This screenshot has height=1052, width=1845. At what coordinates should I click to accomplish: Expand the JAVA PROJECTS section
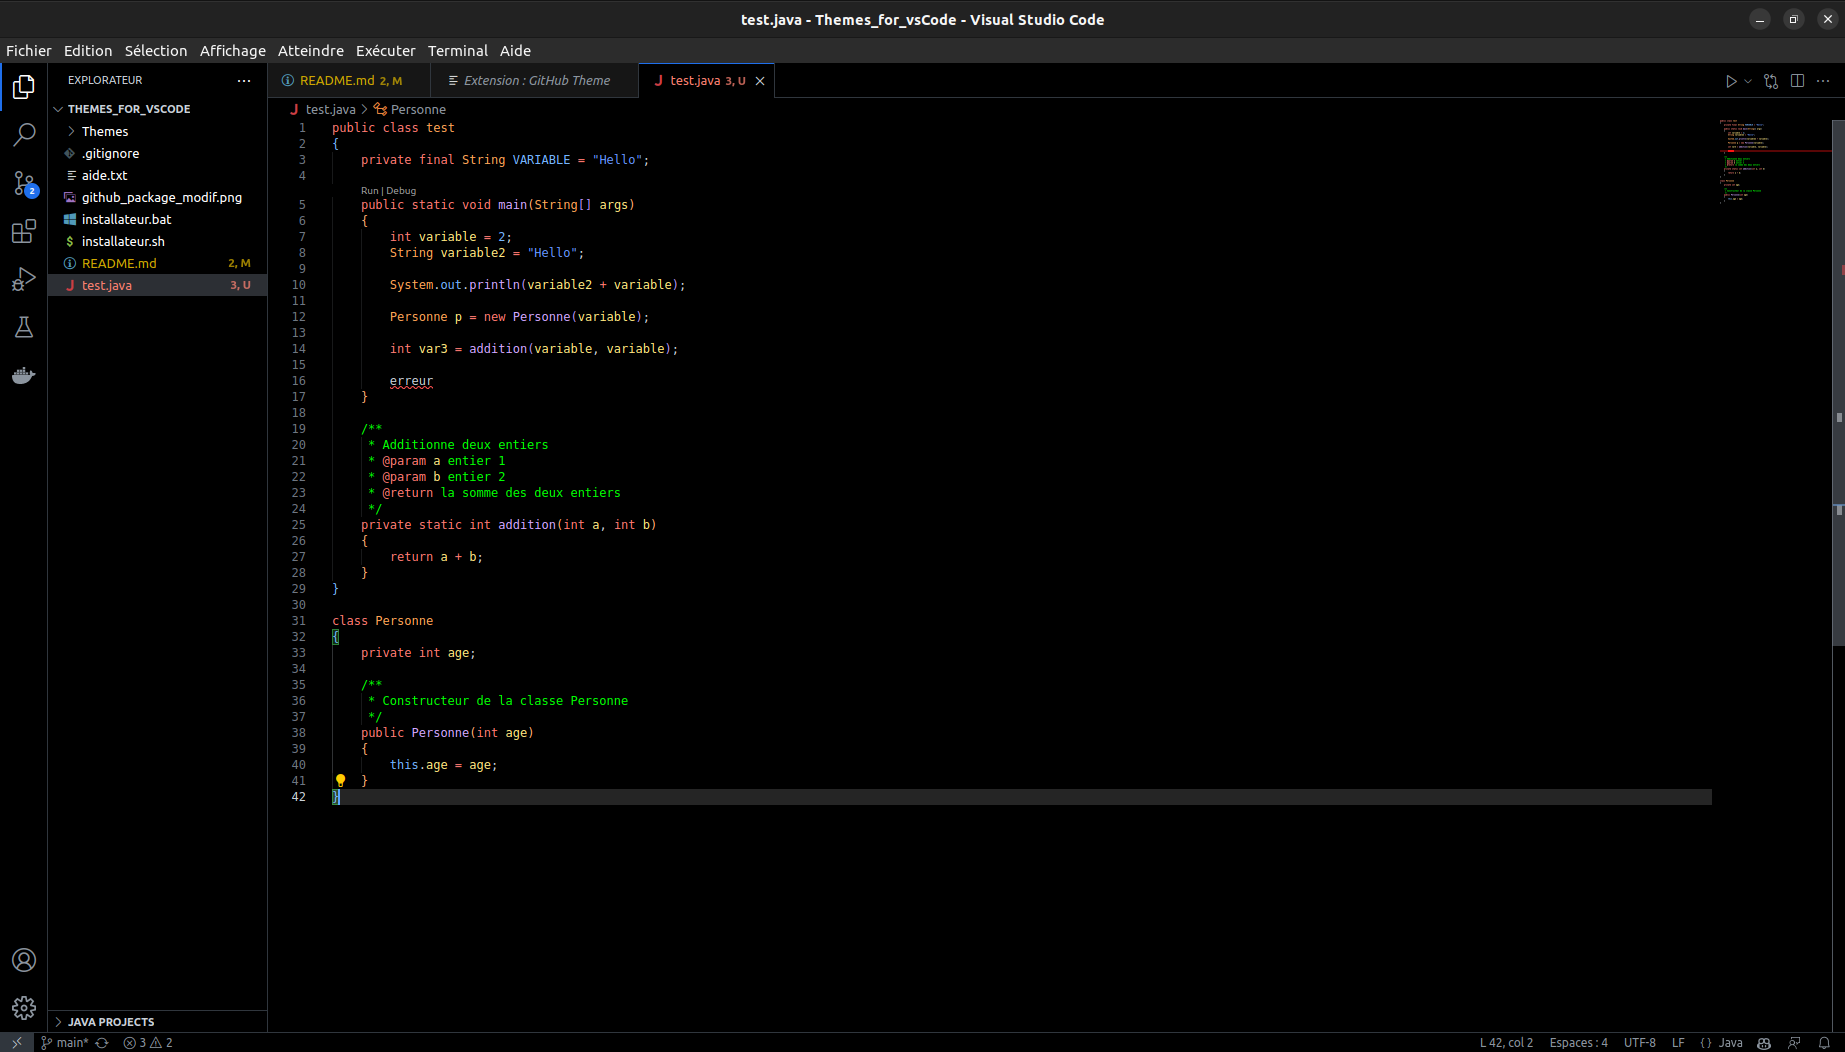[x=111, y=1022]
